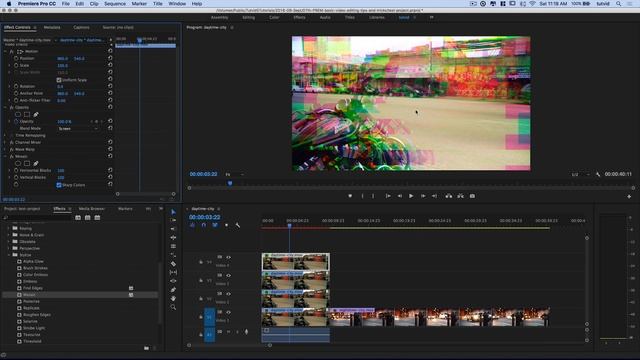Switch to the Metadata tab
Image resolution: width=640 pixels, height=360 pixels.
52,27
